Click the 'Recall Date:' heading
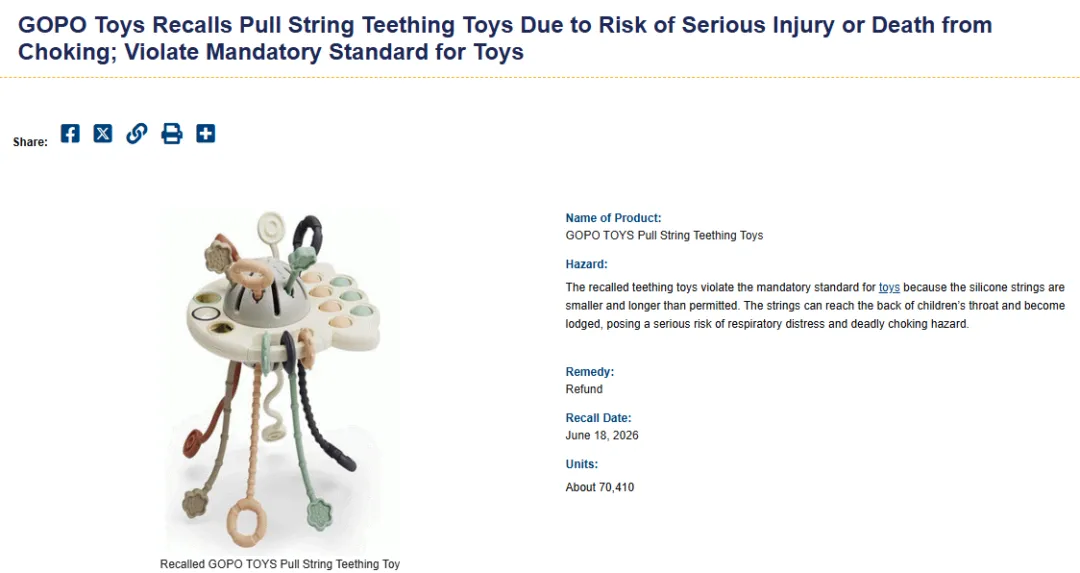Image resolution: width=1080 pixels, height=573 pixels. pyautogui.click(x=598, y=418)
